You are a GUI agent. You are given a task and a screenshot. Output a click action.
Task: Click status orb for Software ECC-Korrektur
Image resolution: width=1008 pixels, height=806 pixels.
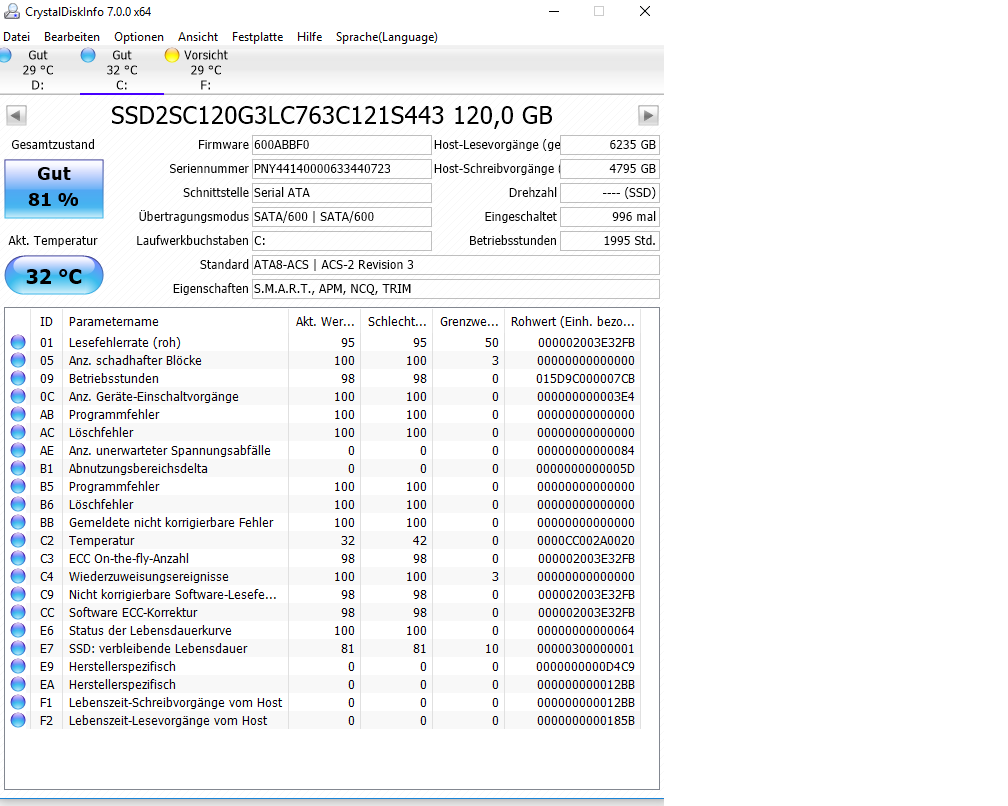click(18, 613)
